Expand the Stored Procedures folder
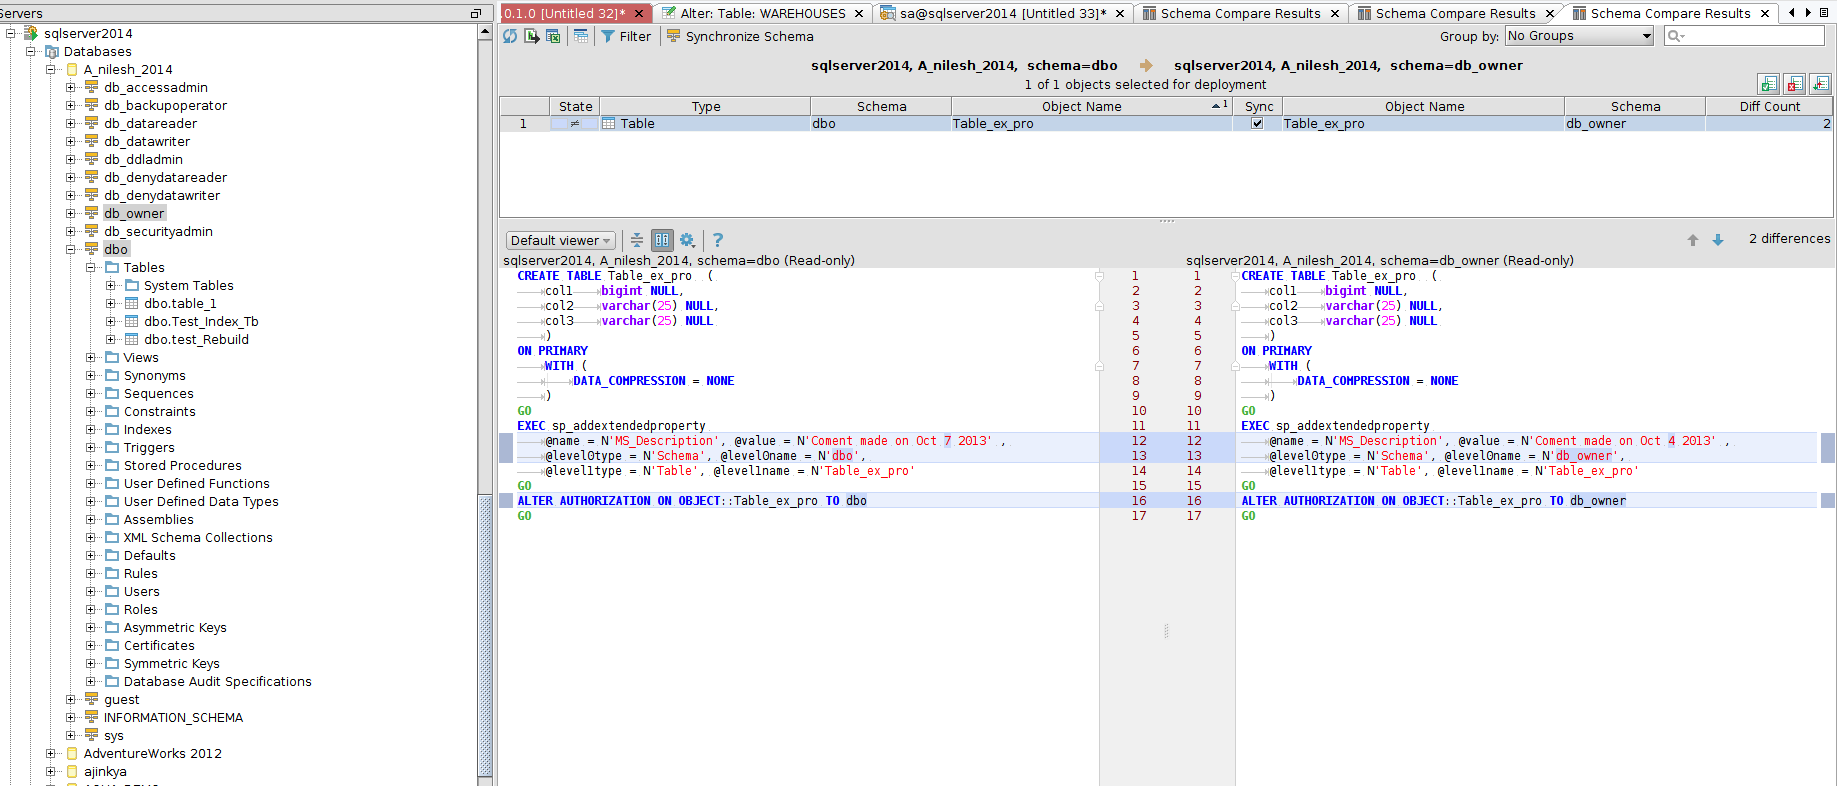 click(x=91, y=465)
